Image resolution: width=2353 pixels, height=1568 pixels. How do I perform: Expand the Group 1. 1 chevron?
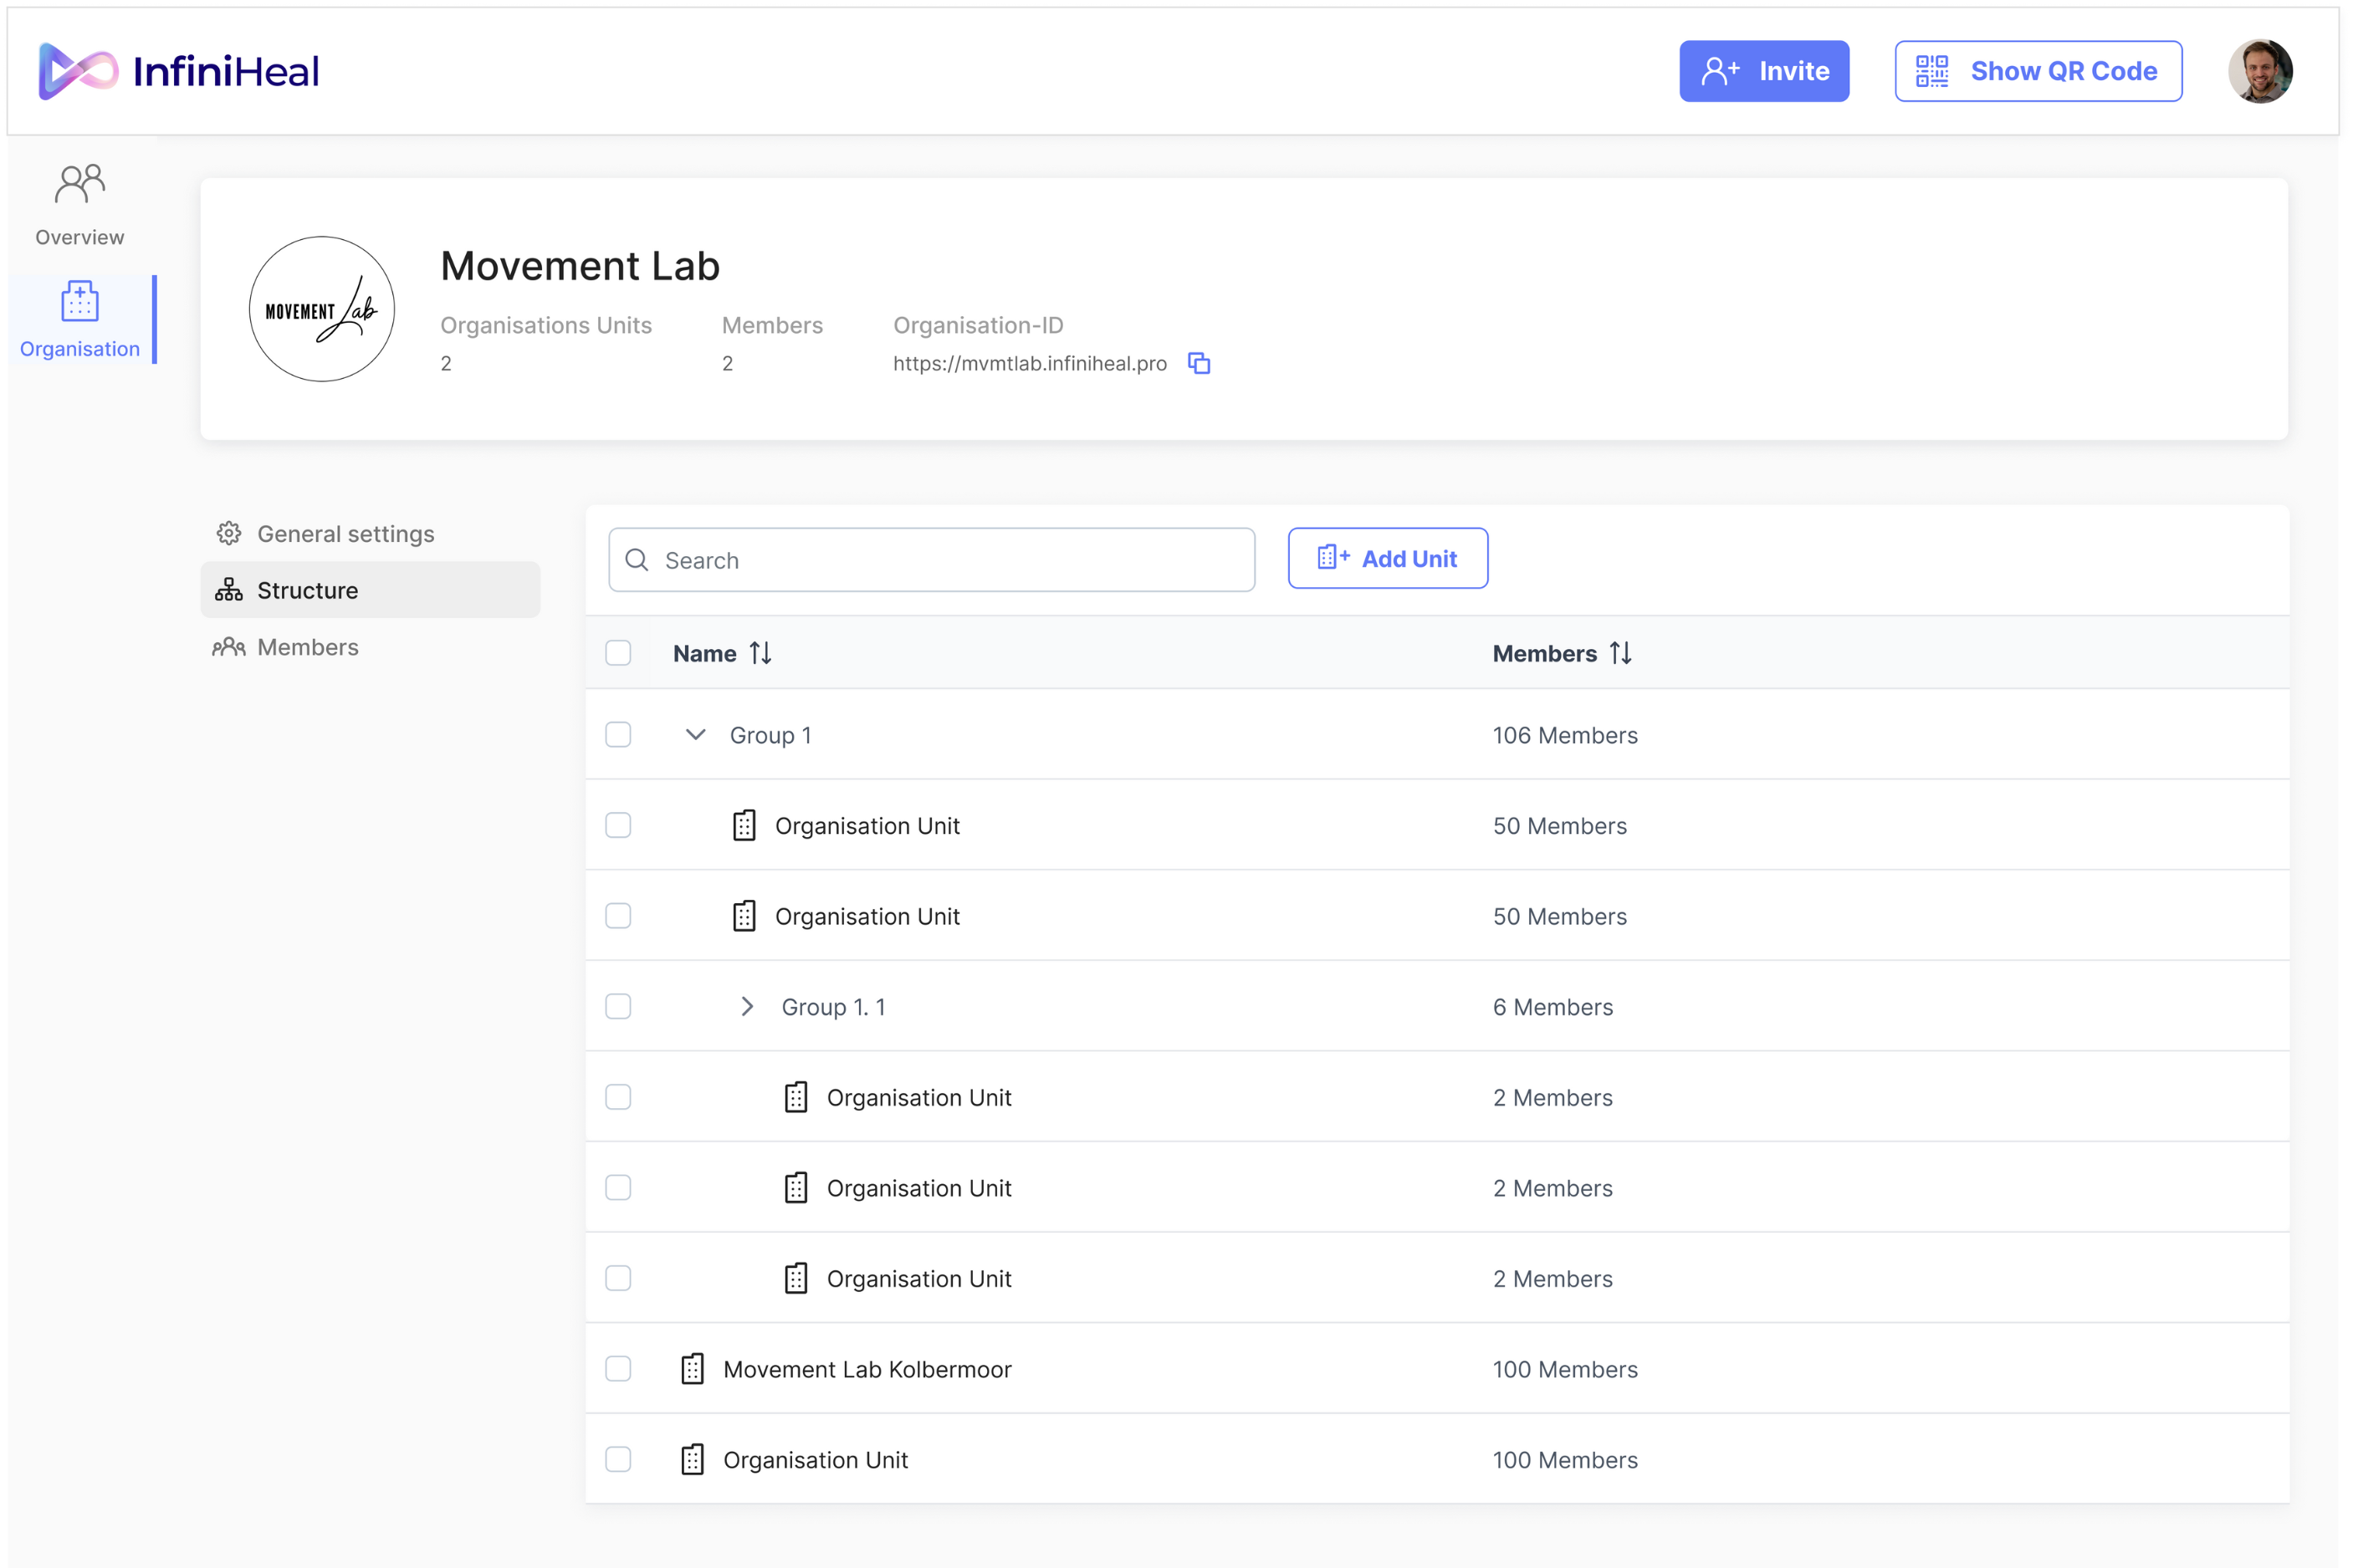(x=746, y=1006)
